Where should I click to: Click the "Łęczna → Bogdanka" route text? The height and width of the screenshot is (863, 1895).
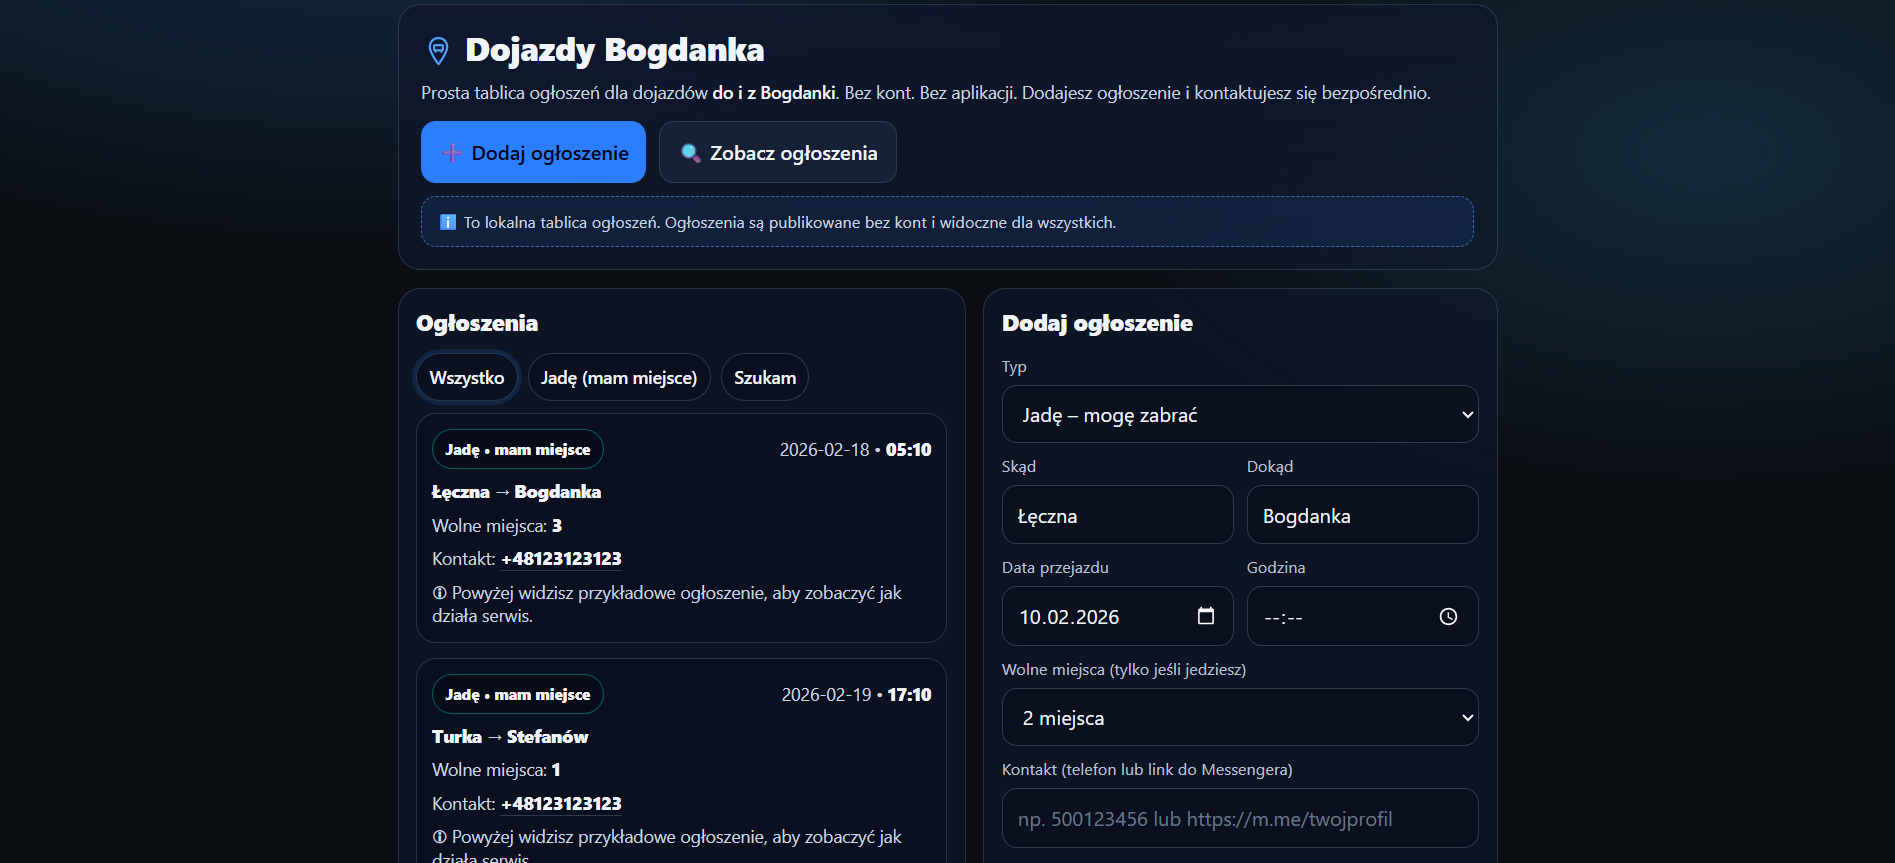(x=516, y=491)
